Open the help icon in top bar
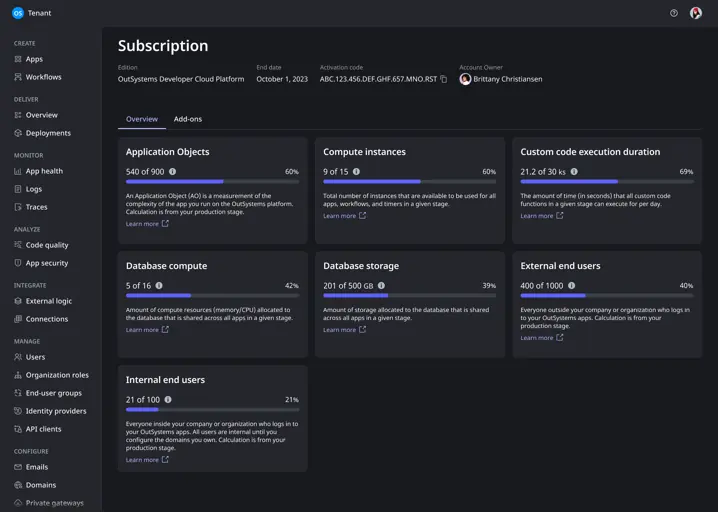 coord(674,13)
